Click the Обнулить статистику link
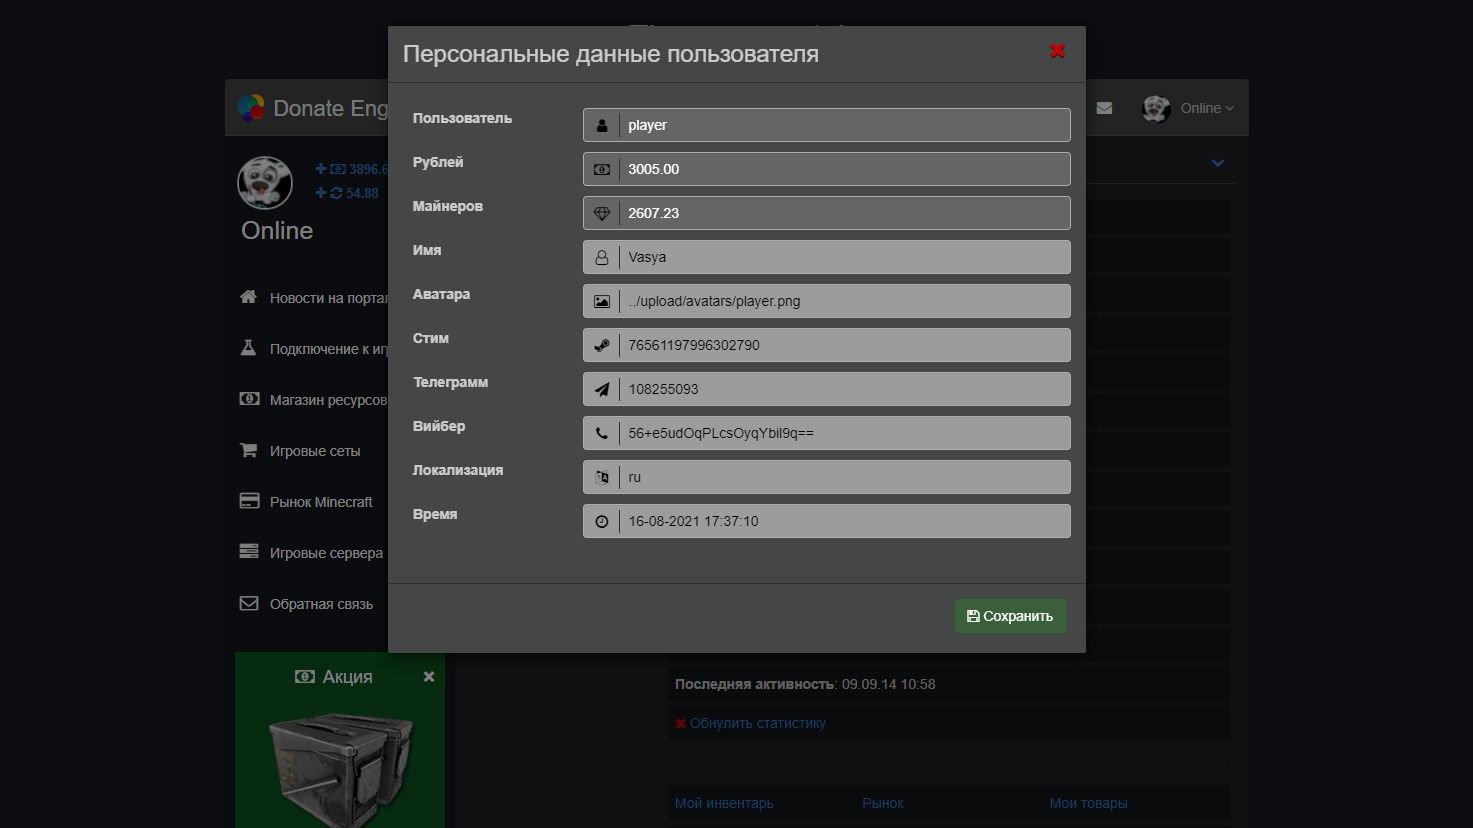The height and width of the screenshot is (828, 1473). (x=757, y=723)
